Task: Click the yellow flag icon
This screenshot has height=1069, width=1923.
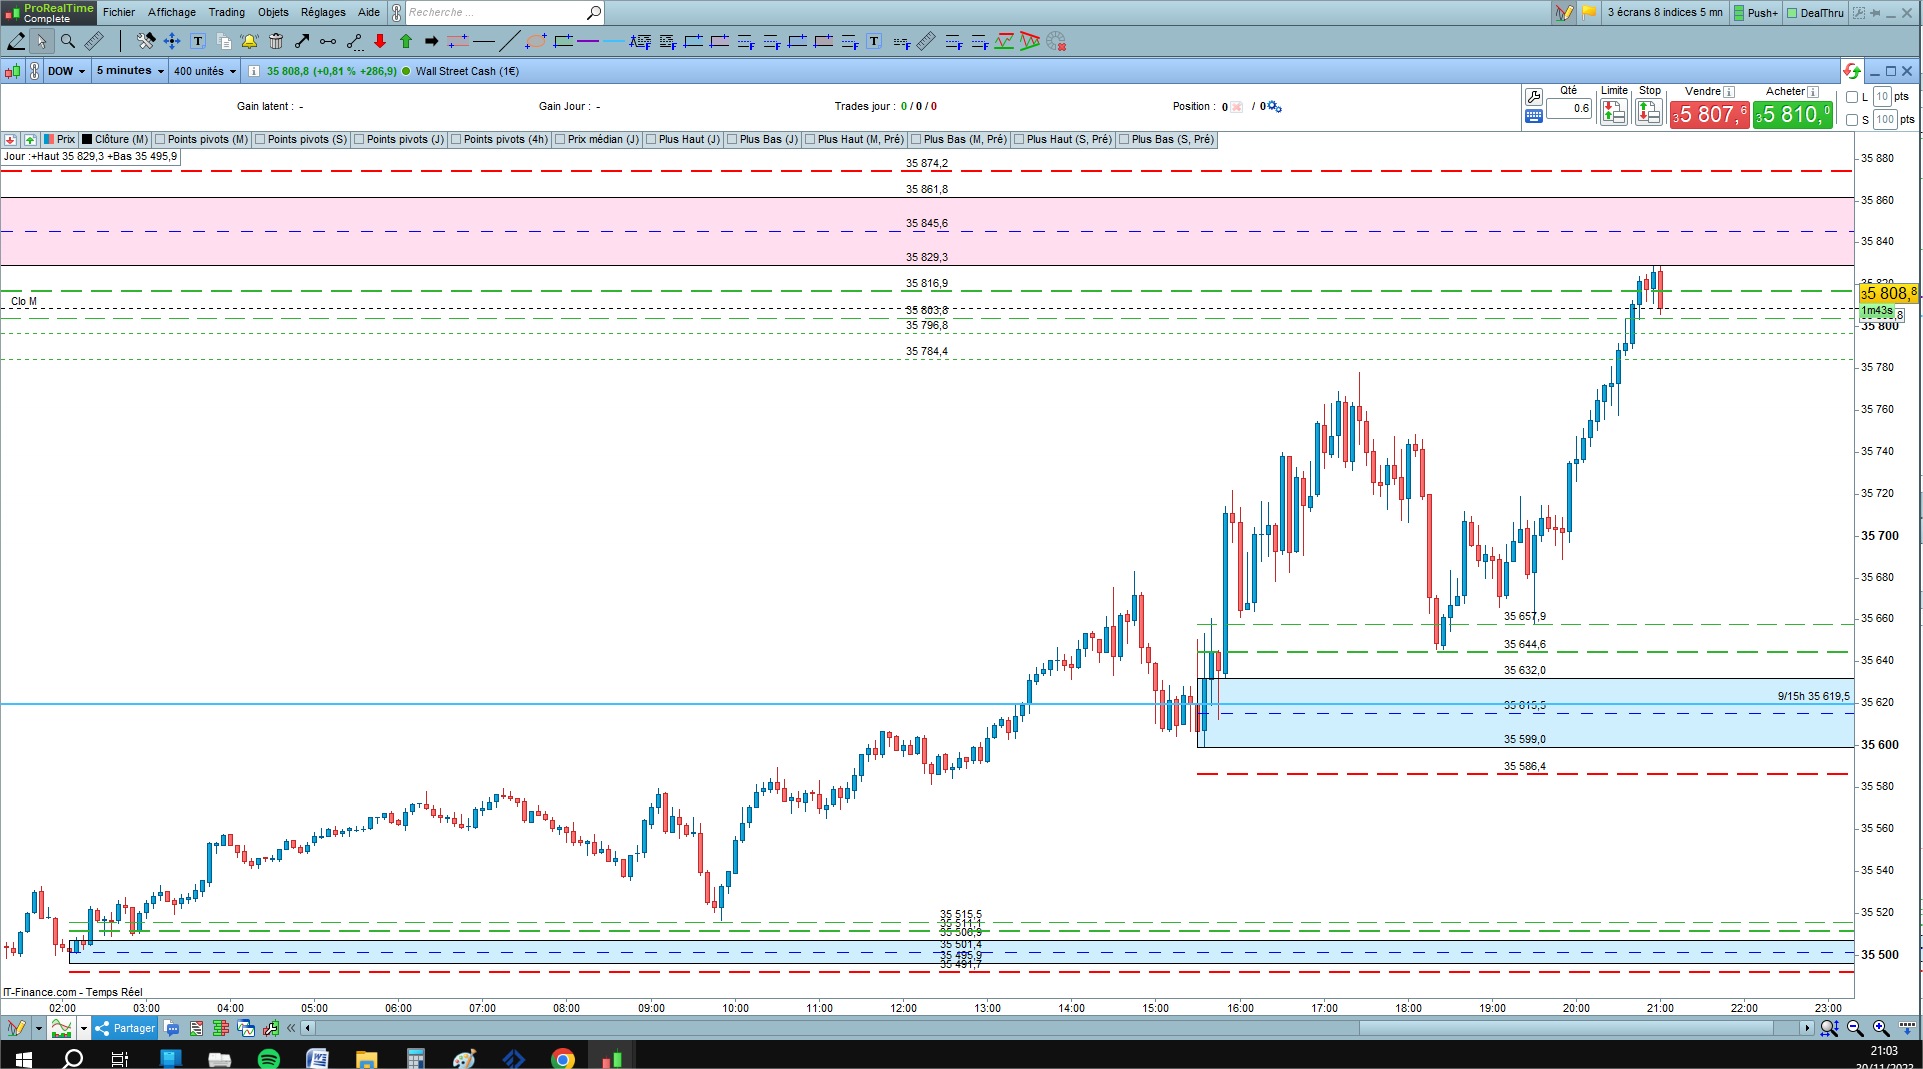Action: tap(1589, 13)
